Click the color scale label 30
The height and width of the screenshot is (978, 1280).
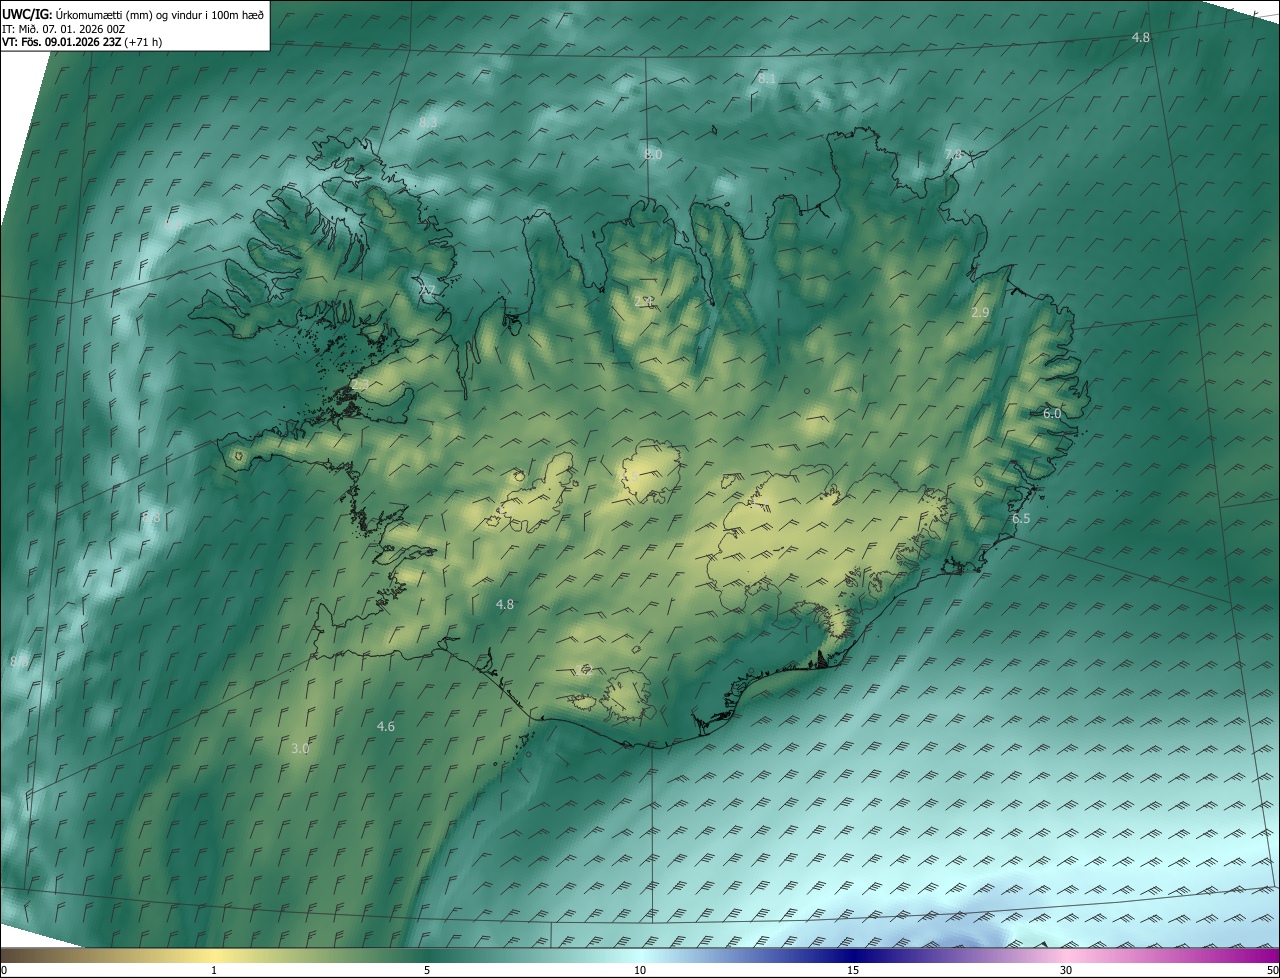(x=1066, y=971)
